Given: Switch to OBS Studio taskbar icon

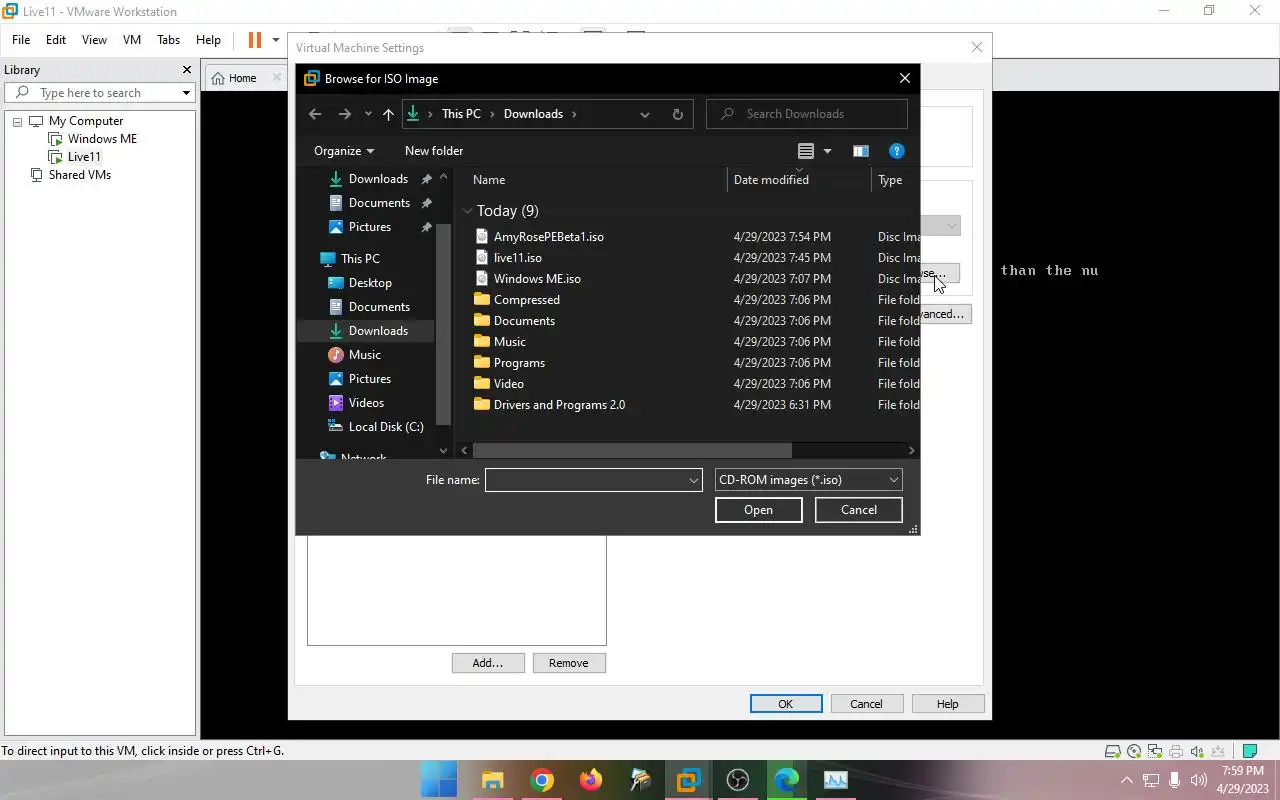Looking at the screenshot, I should point(738,780).
